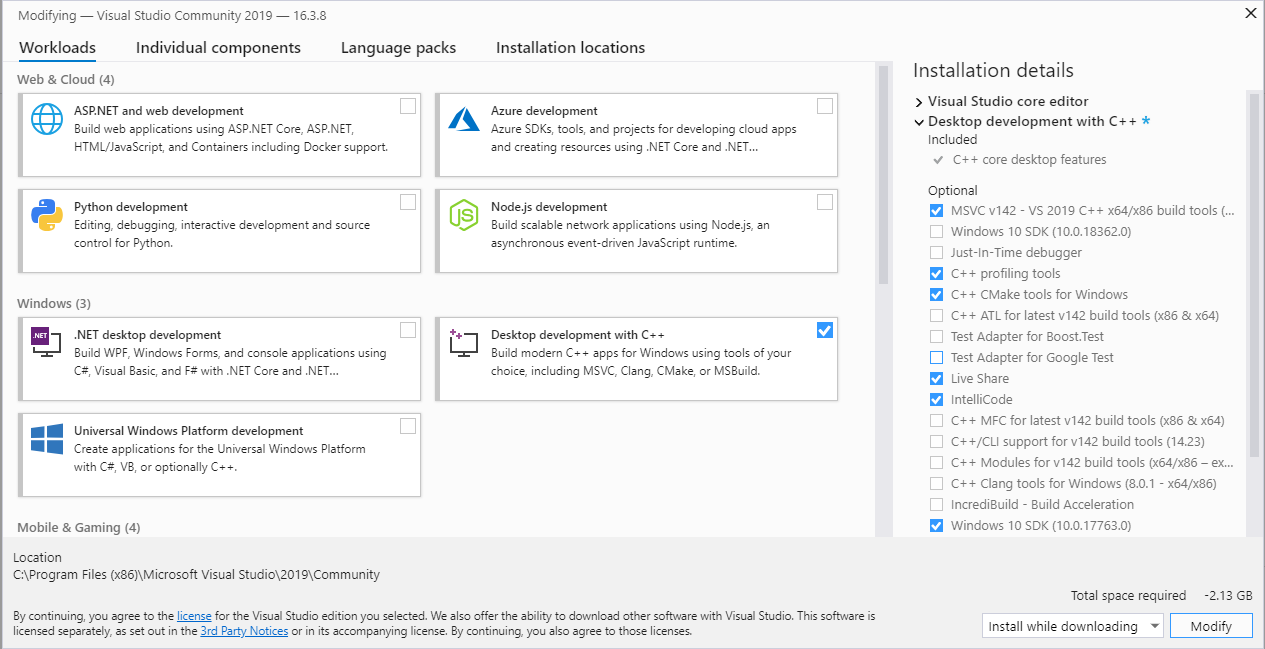Image resolution: width=1265 pixels, height=649 pixels.
Task: Click the Python development snake icon
Action: [47, 215]
